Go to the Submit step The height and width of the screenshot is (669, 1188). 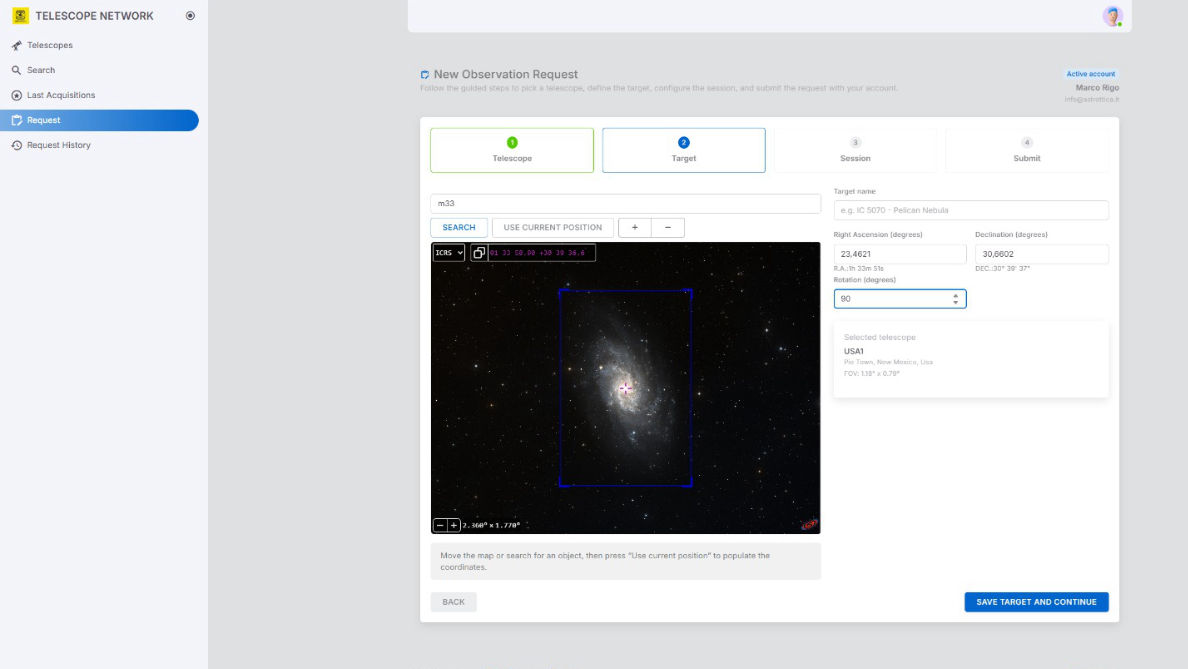1027,149
